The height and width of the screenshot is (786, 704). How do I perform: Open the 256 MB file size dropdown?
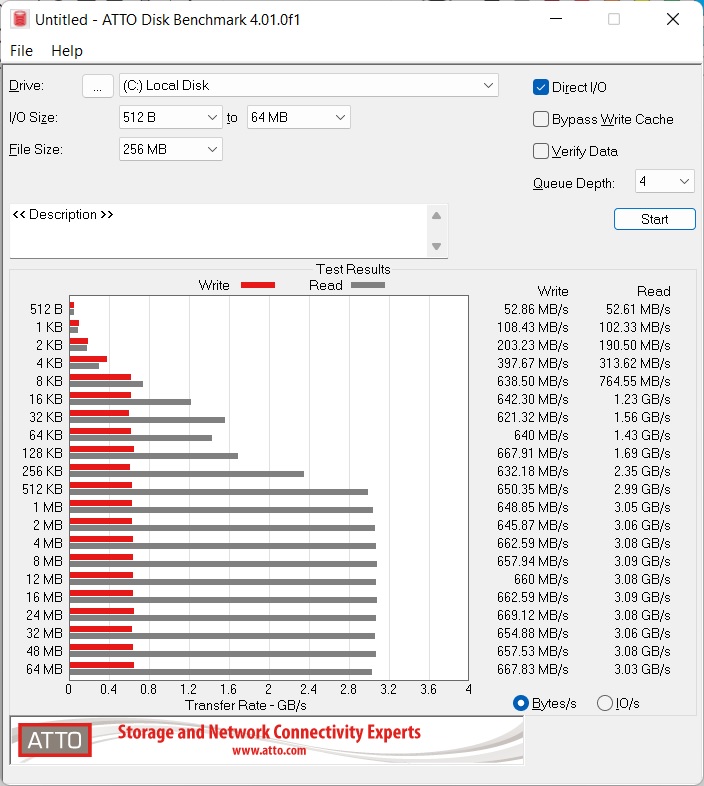coord(170,149)
